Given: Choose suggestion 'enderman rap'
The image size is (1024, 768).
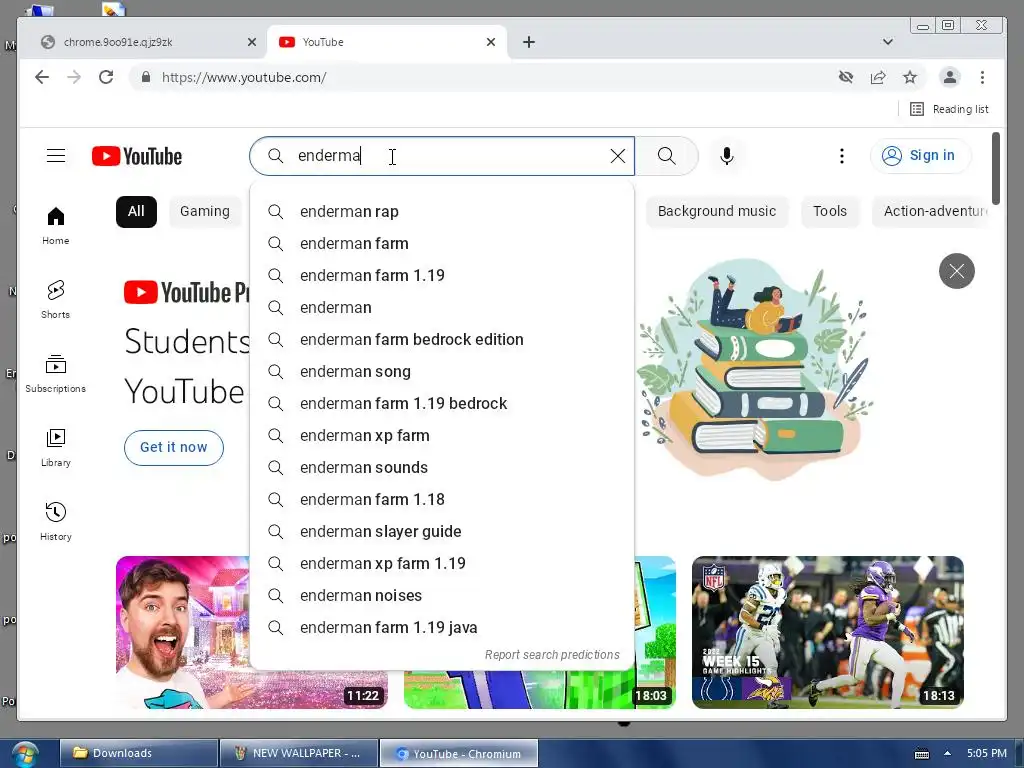Looking at the screenshot, I should click(442, 212).
